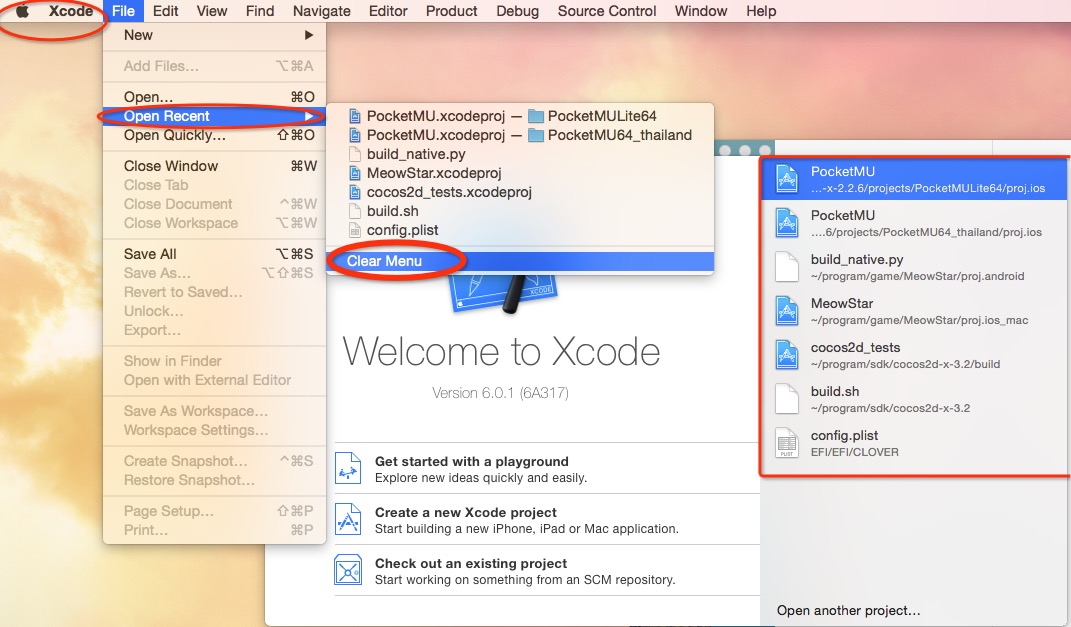1071x627 pixels.
Task: Open MeowStar.xcodeproj from recent submenu
Action: pos(520,173)
